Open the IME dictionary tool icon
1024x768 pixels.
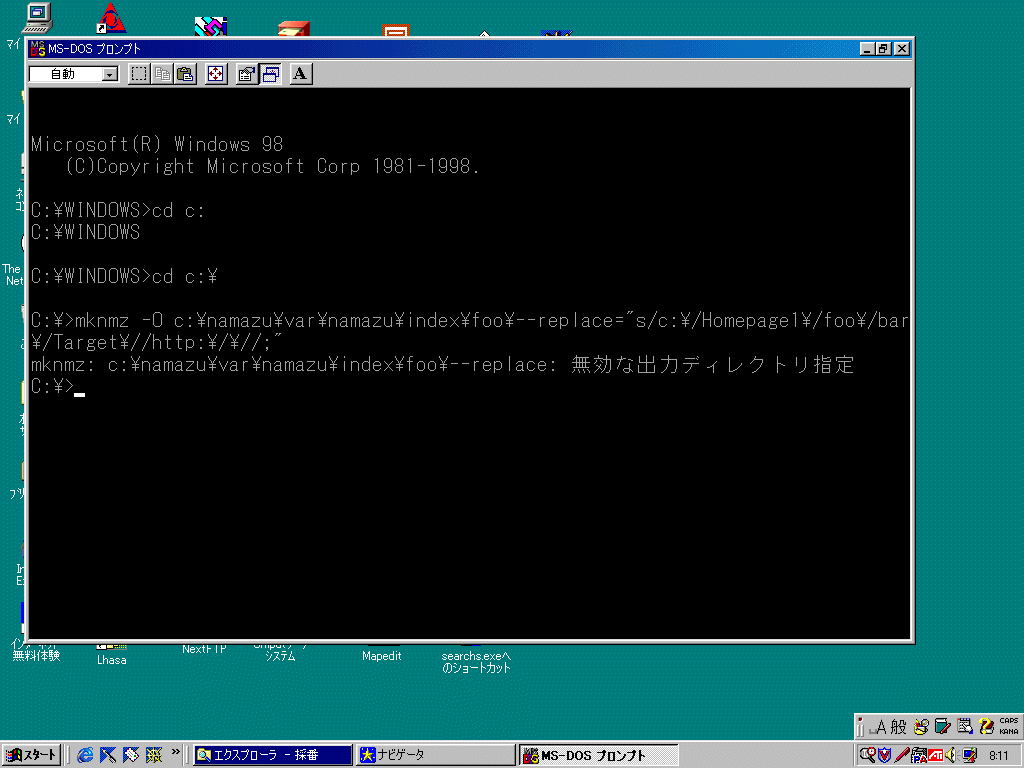[x=942, y=727]
